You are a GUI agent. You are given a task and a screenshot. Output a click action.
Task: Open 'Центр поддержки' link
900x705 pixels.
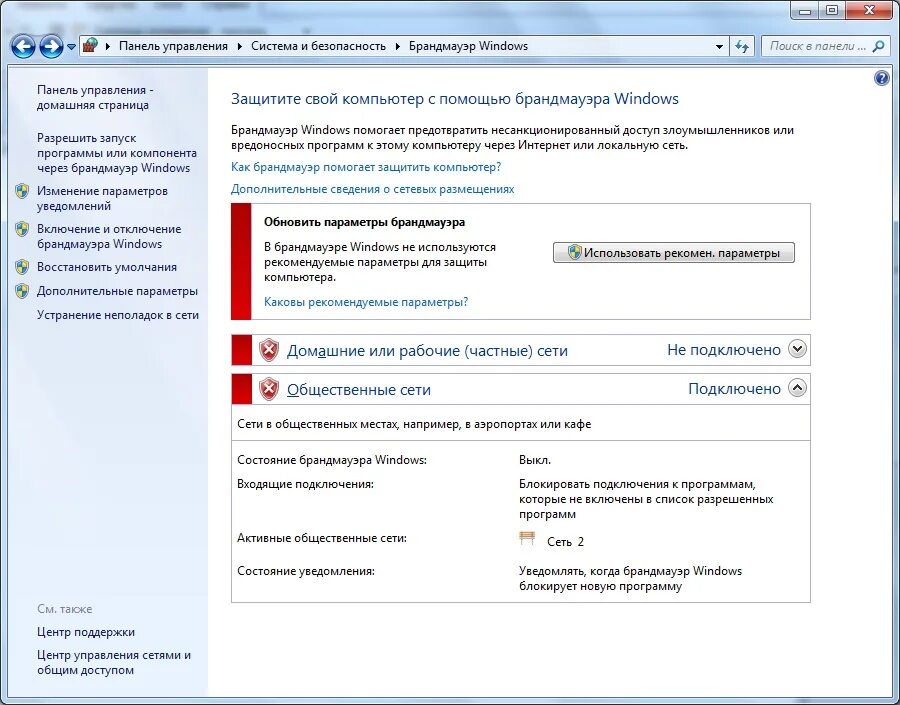[86, 632]
